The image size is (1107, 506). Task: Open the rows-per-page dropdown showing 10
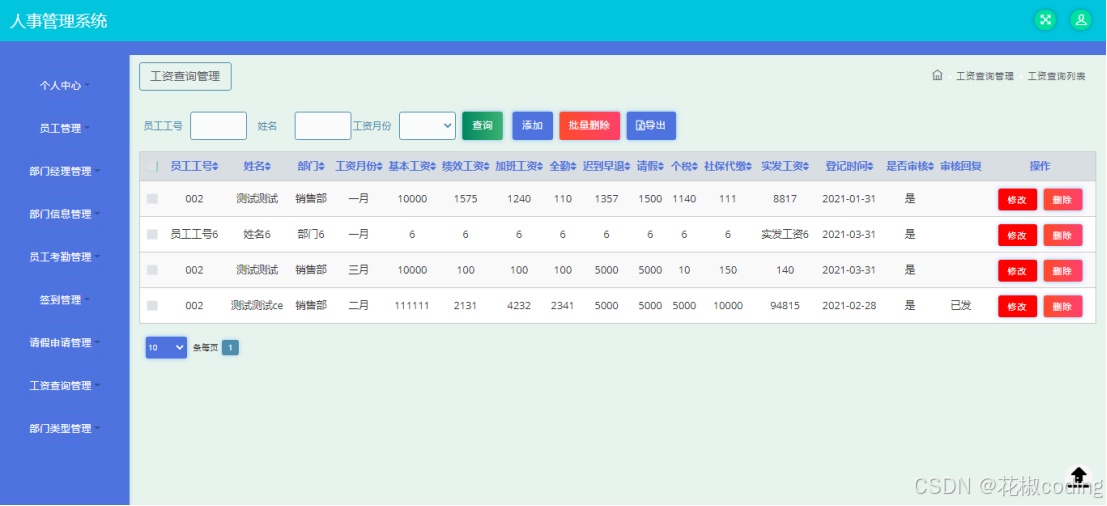tap(166, 347)
